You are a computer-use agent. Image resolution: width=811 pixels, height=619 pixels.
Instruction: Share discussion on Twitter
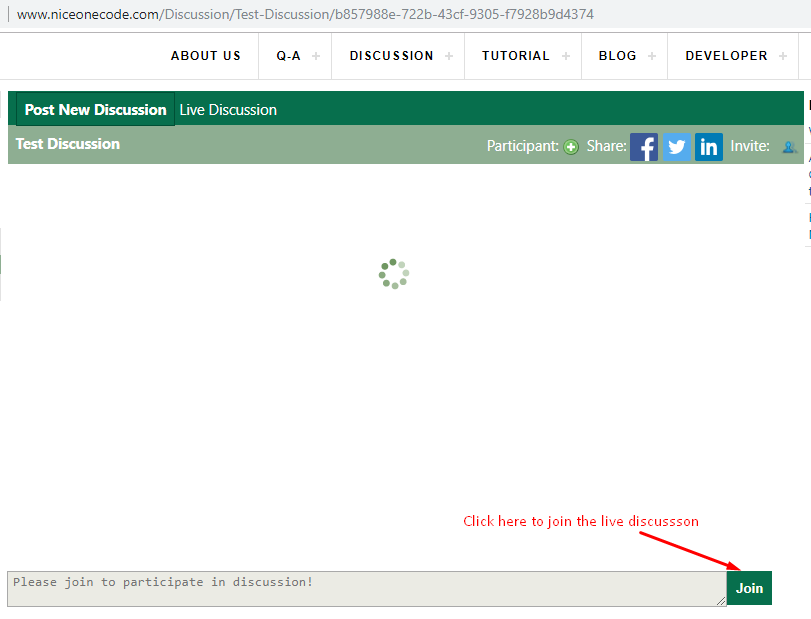point(677,147)
